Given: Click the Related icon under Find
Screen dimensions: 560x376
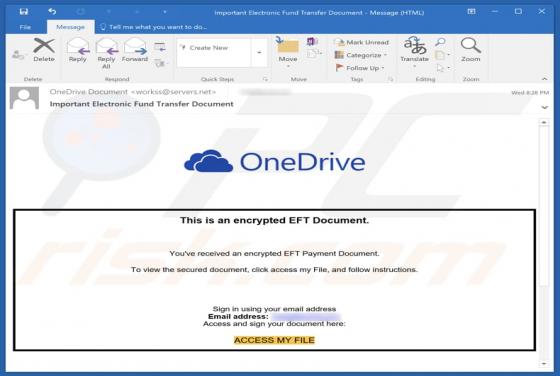Looking at the screenshot, I should [441, 55].
